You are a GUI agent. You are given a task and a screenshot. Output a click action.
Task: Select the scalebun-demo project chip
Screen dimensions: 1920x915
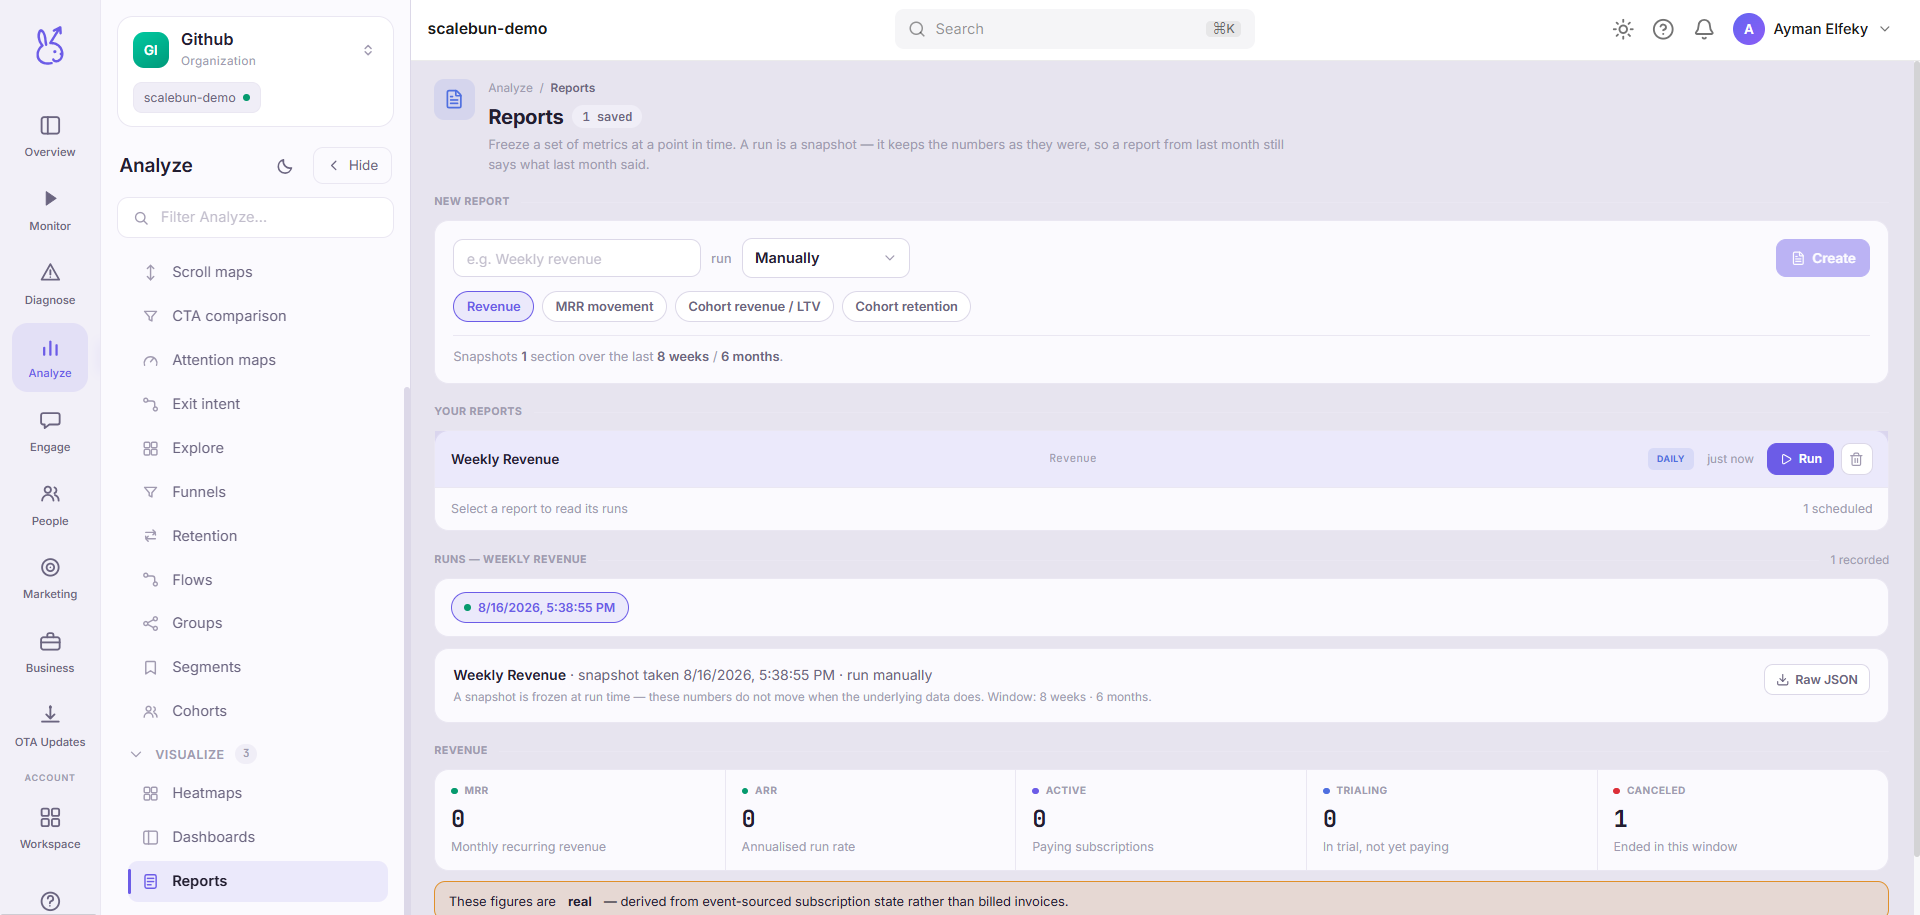pos(196,98)
